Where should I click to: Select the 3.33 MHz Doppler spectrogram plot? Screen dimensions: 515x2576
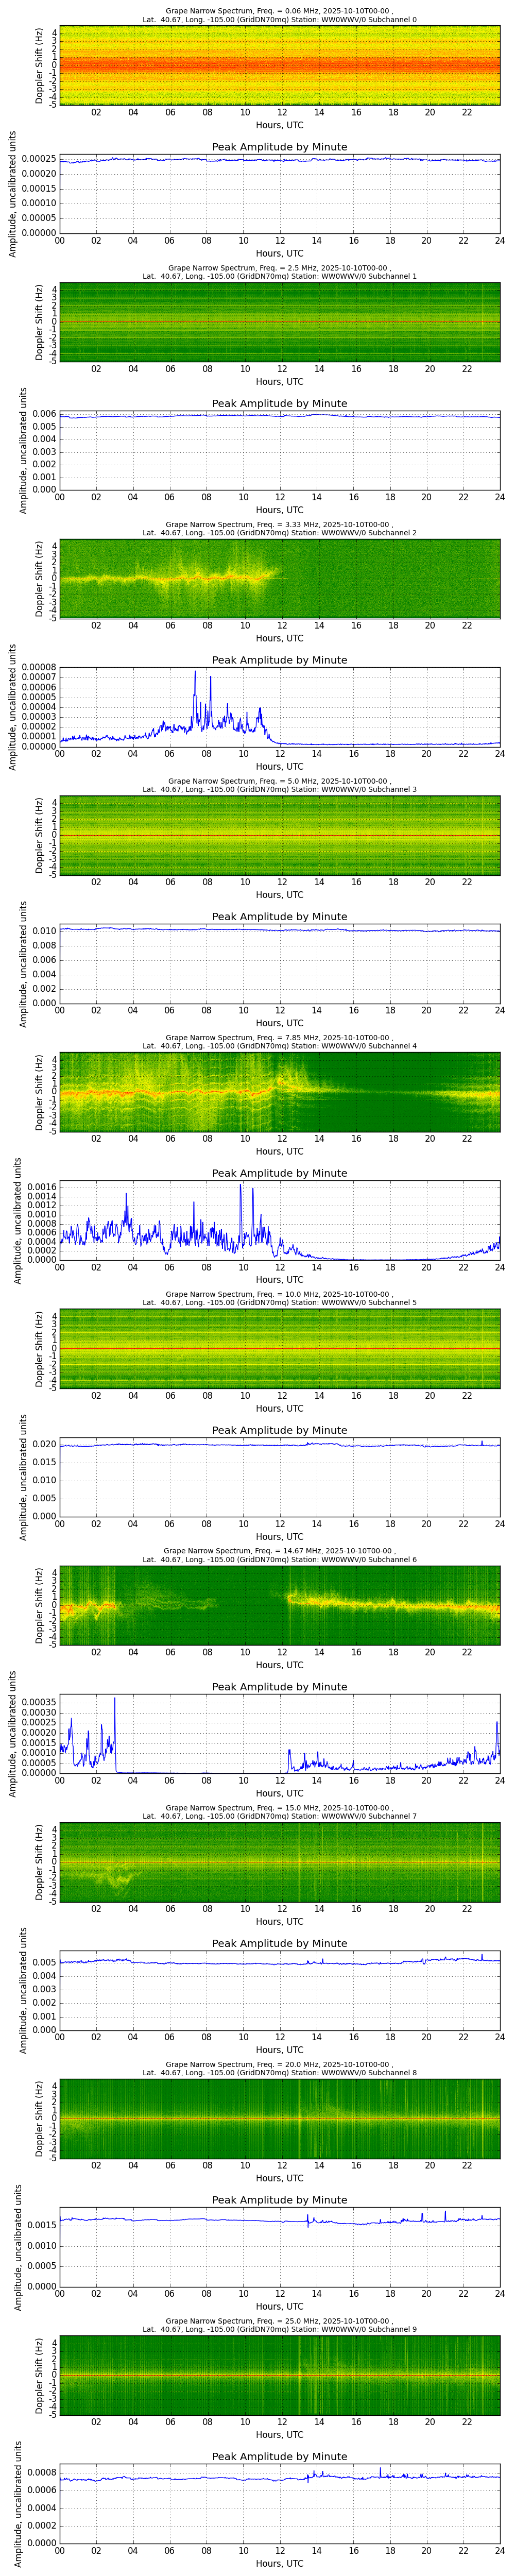(x=279, y=579)
